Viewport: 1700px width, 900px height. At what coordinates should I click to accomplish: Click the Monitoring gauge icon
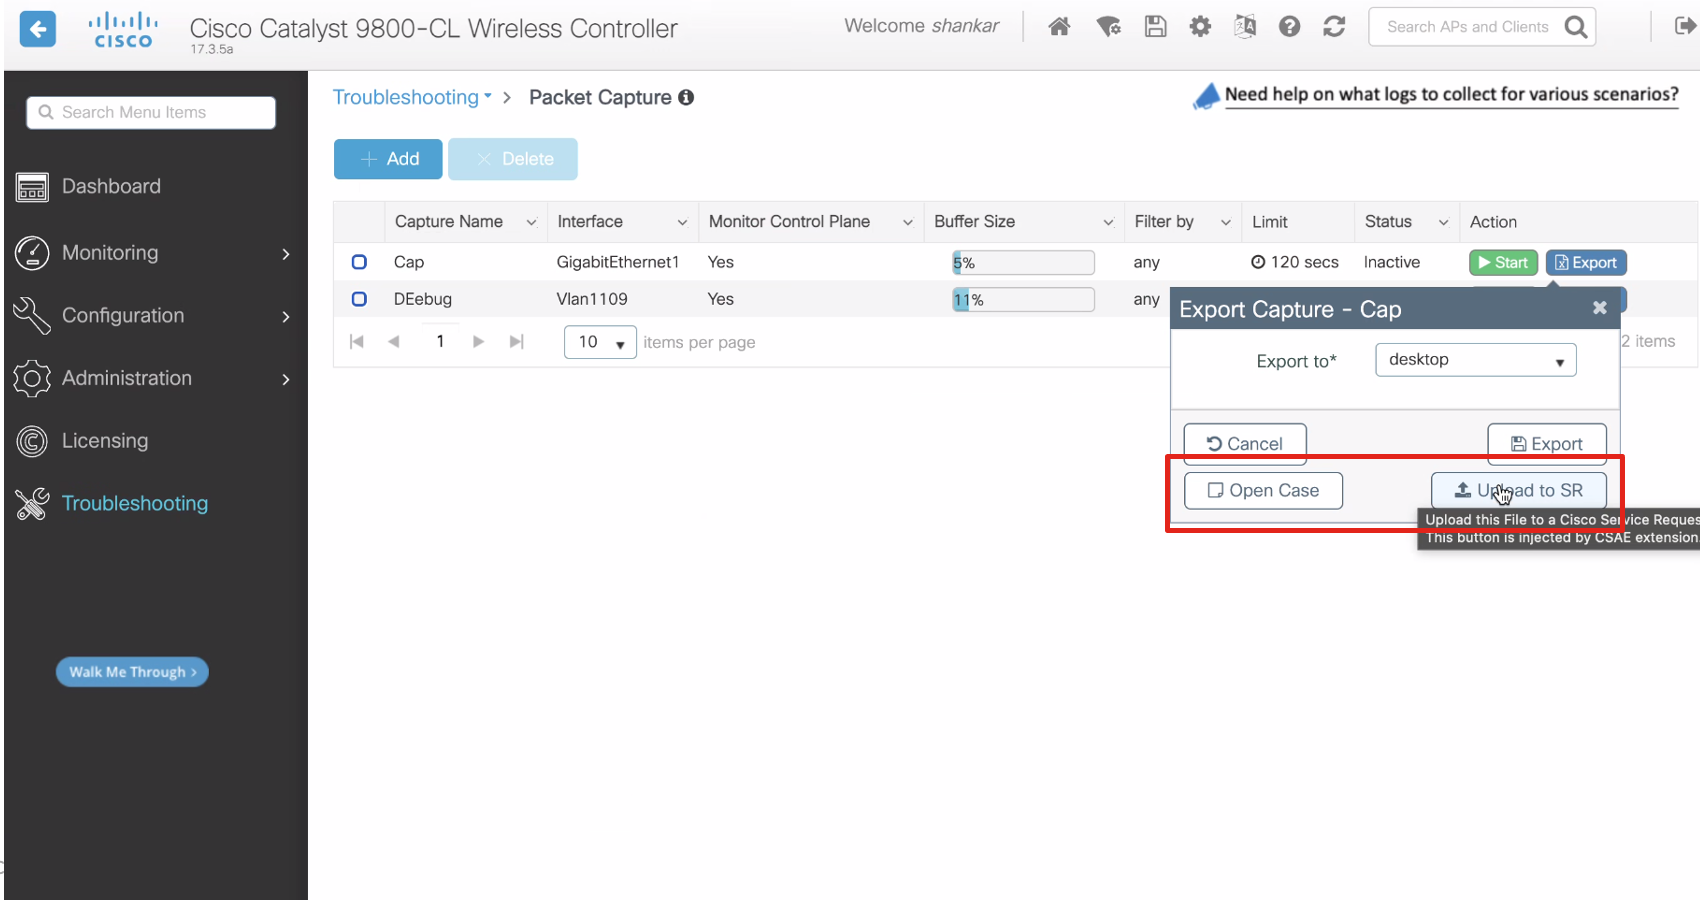[x=32, y=253]
